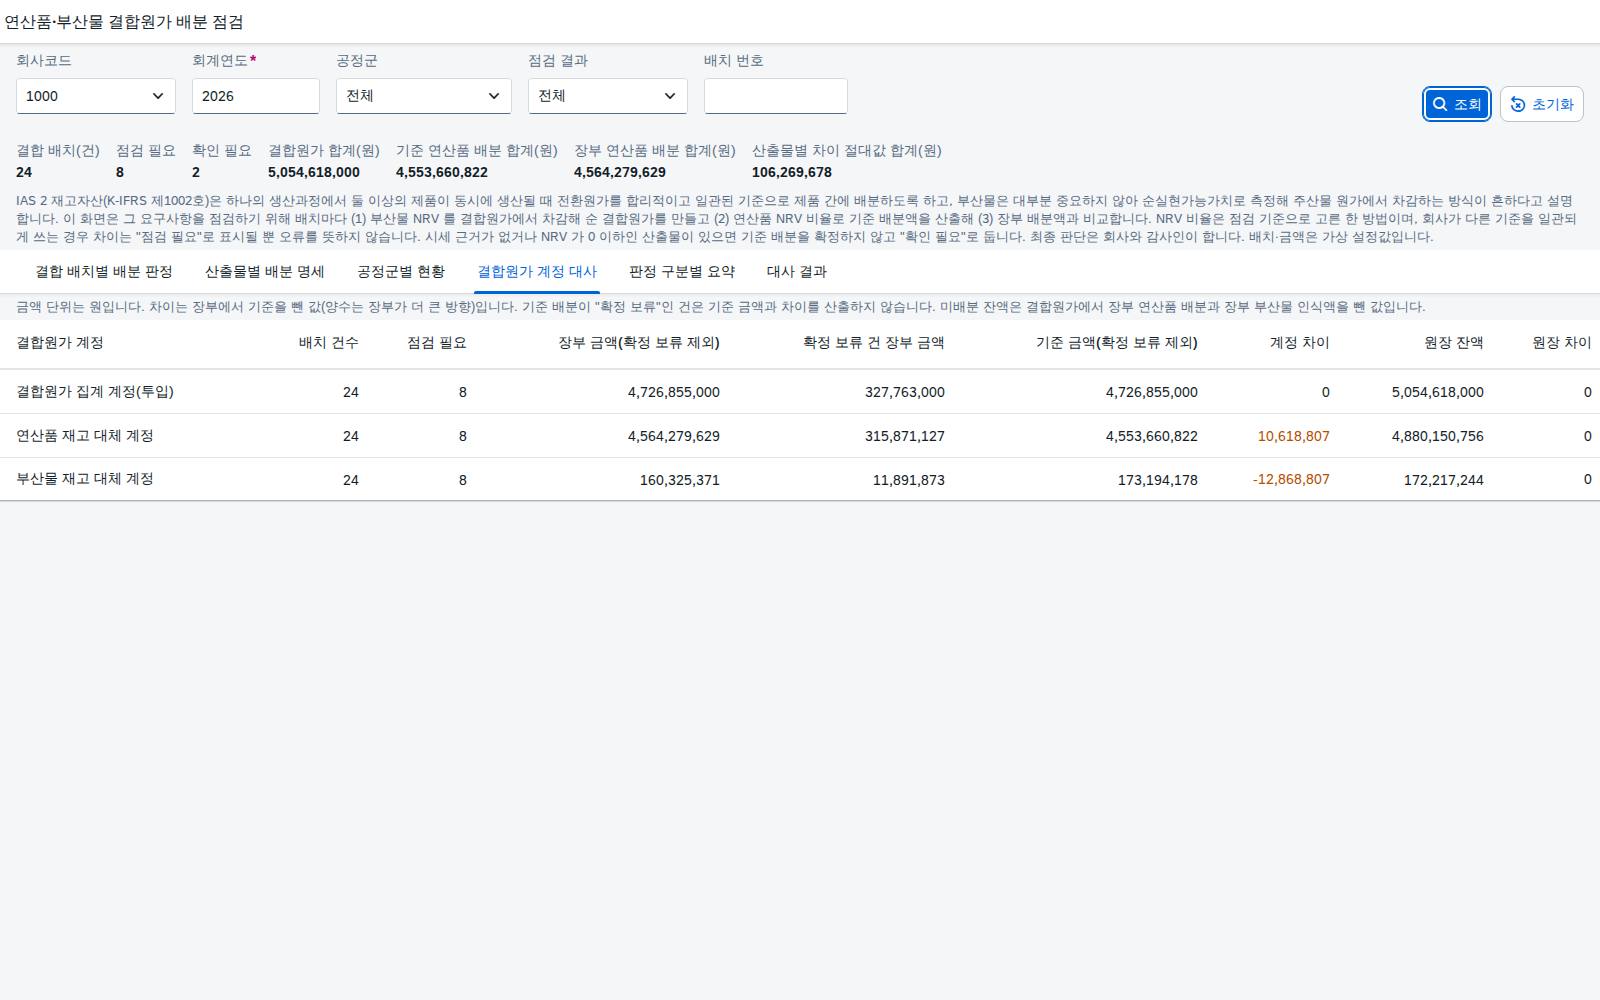1600x1000 pixels.
Task: Select the 결합원가 계정 대사 tab
Action: (x=537, y=272)
